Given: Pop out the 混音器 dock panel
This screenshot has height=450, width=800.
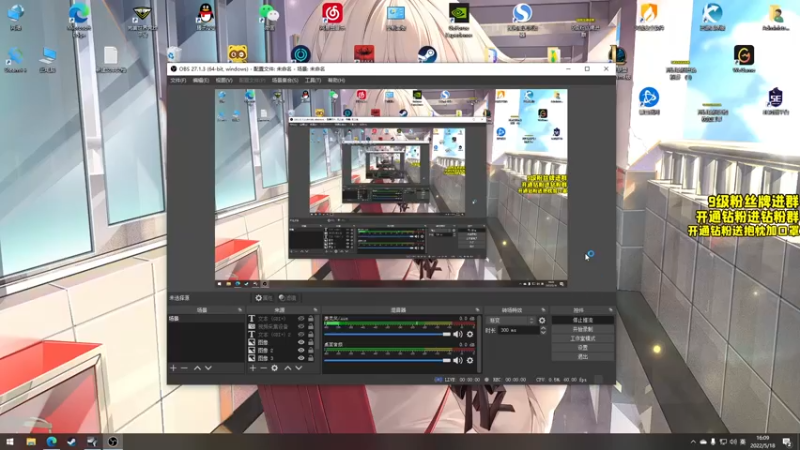Looking at the screenshot, I should (478, 310).
